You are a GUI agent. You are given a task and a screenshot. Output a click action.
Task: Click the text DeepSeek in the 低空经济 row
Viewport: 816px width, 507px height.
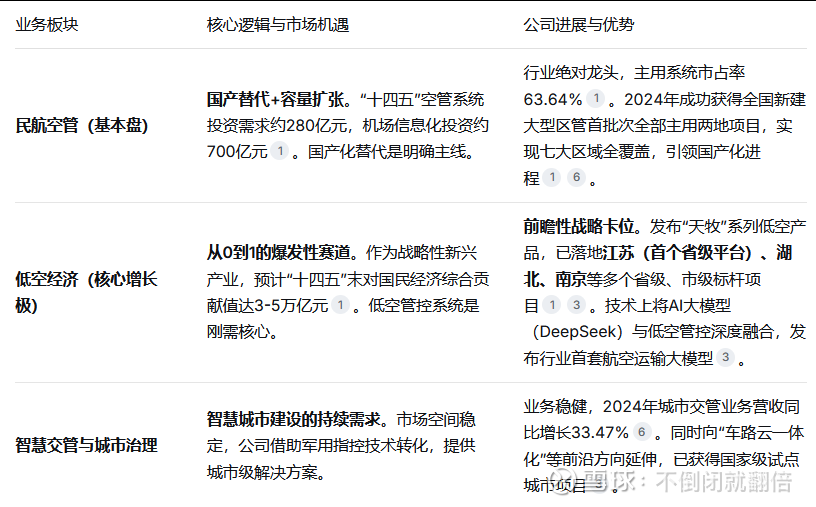coord(578,331)
